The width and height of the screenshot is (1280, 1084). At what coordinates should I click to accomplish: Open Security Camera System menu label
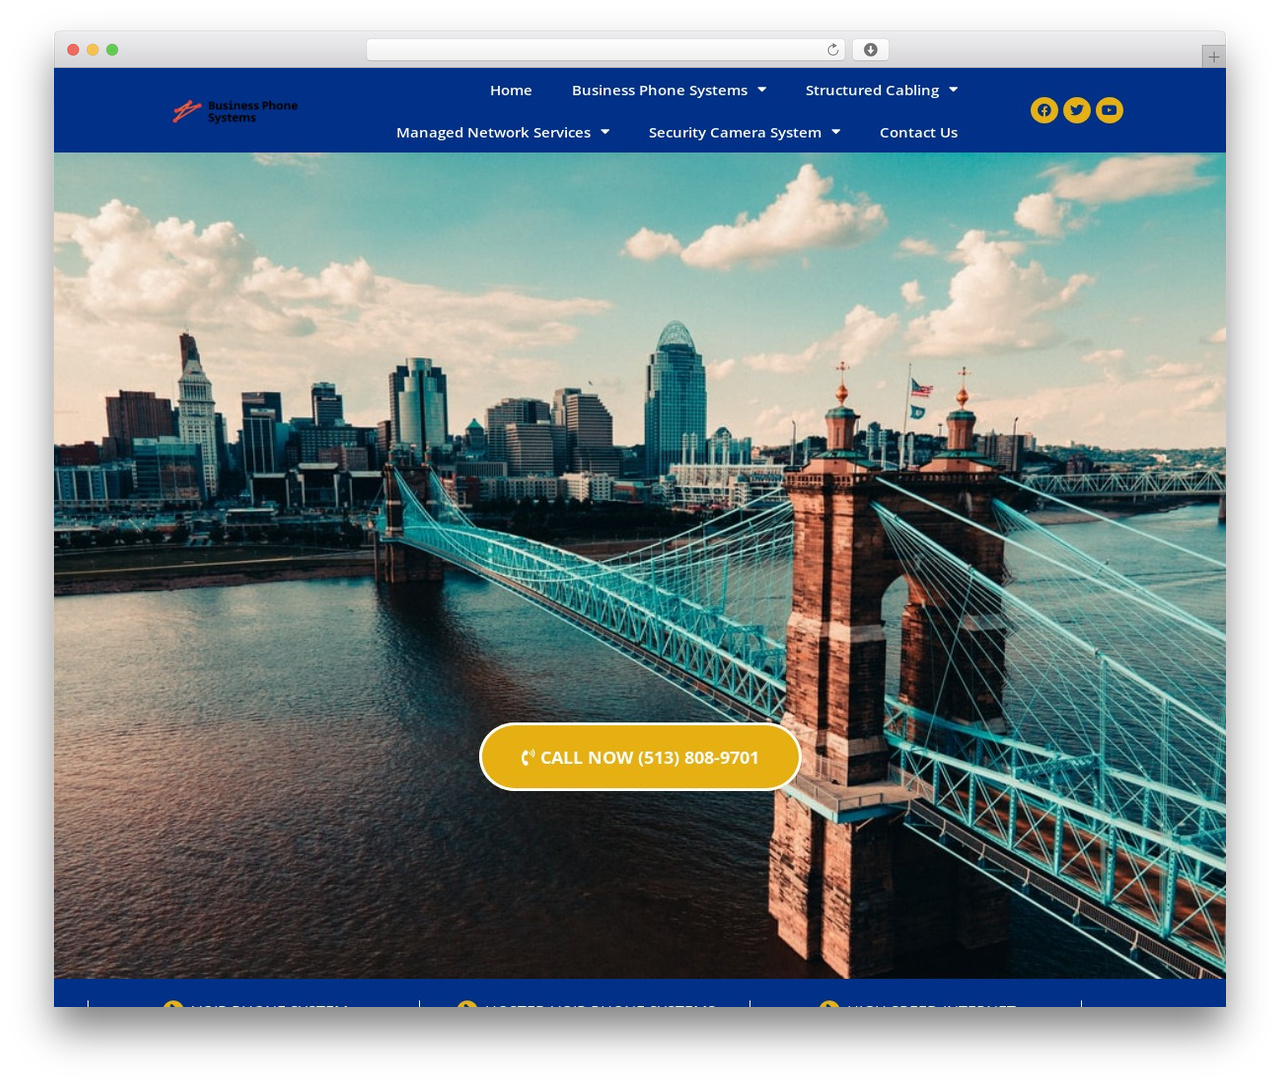(735, 132)
